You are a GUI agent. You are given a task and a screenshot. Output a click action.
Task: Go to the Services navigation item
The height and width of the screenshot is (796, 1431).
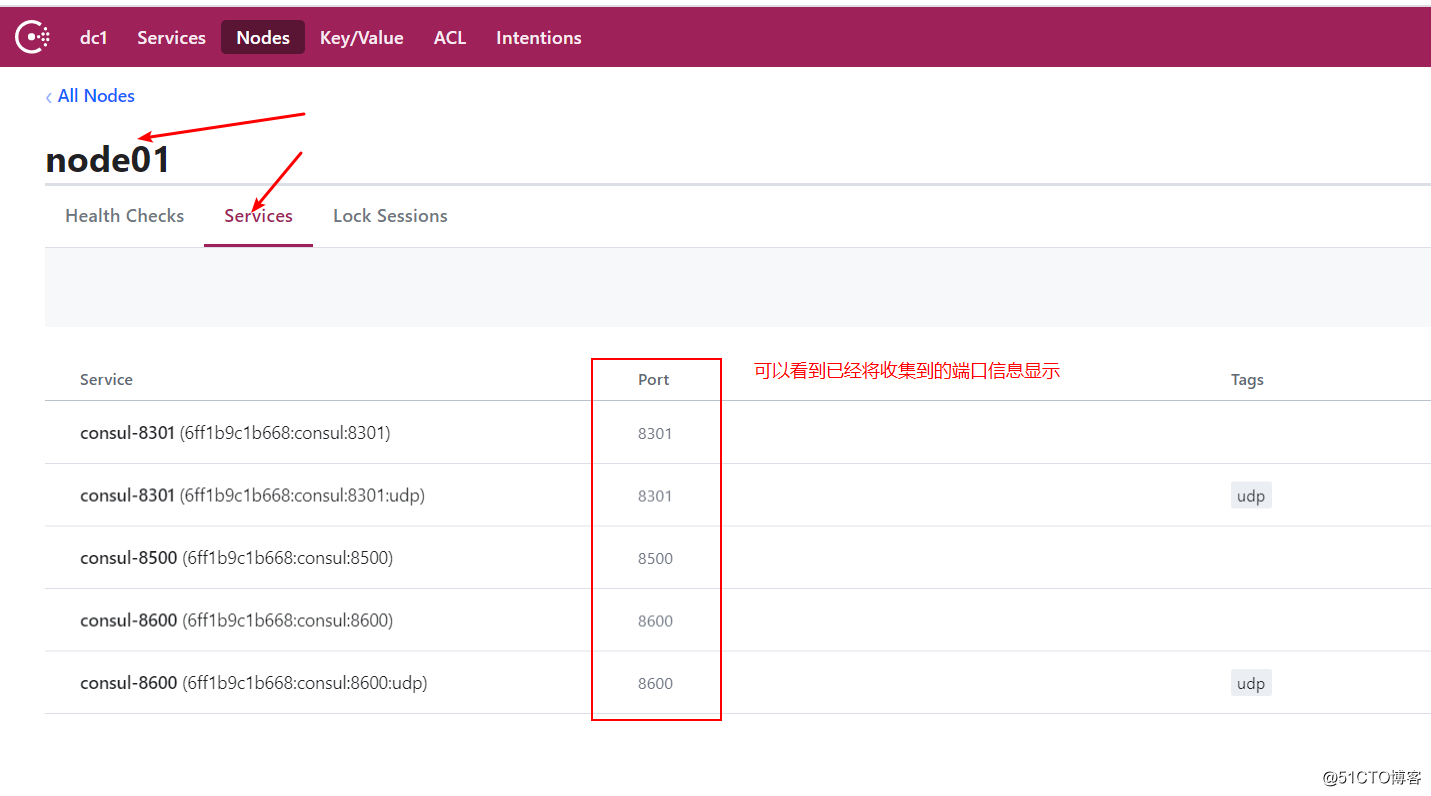[171, 38]
